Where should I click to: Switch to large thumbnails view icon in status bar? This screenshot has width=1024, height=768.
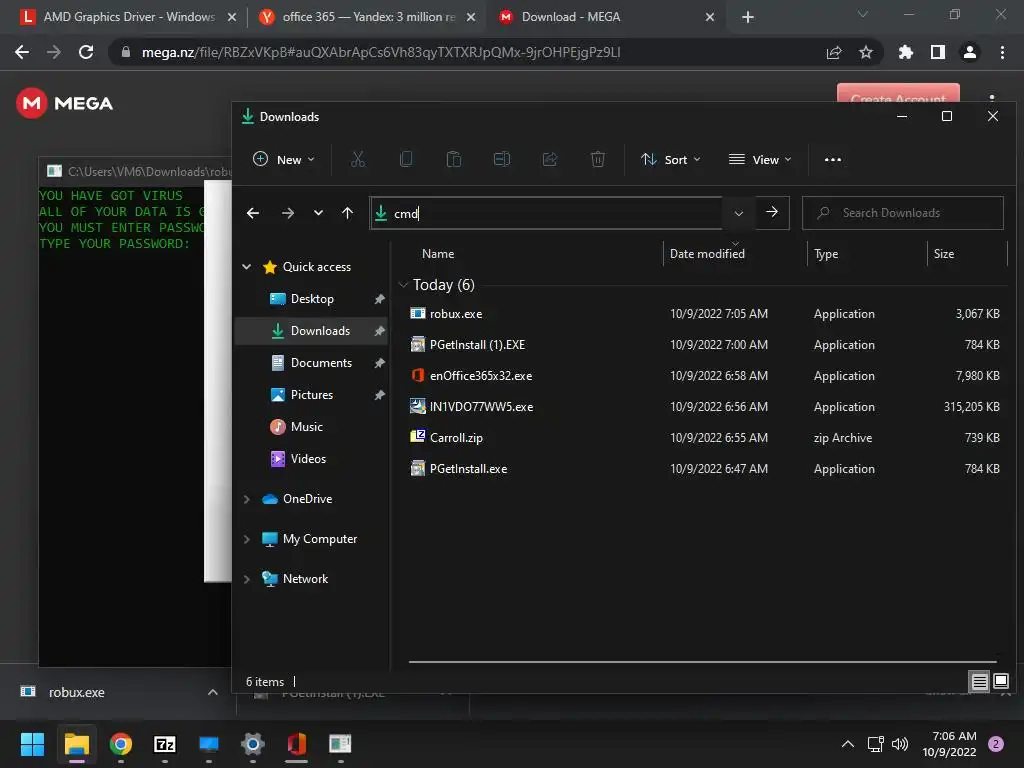[1000, 682]
